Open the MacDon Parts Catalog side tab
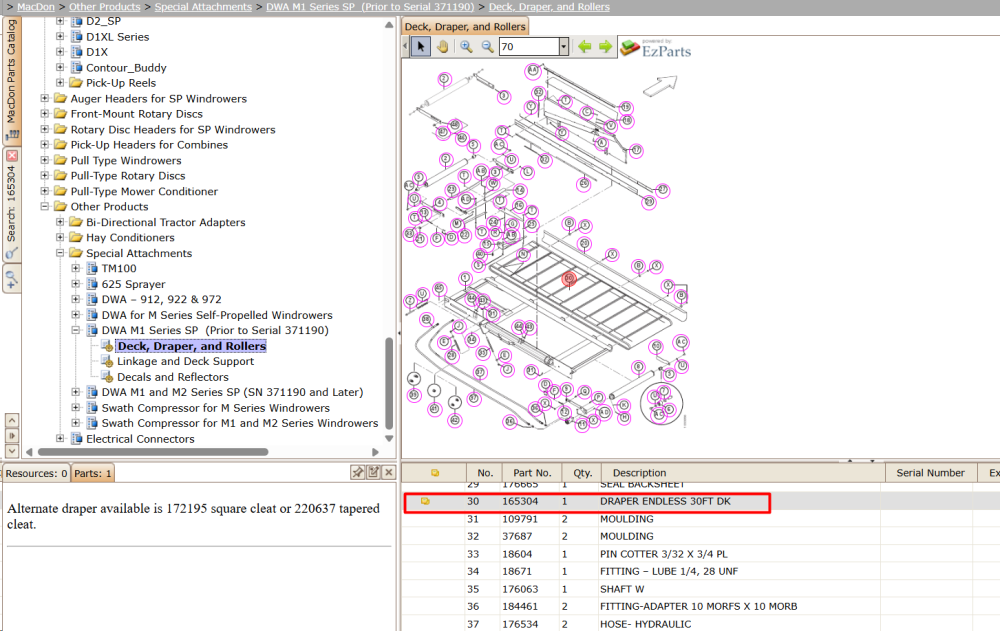The image size is (1000, 631). click(x=12, y=80)
